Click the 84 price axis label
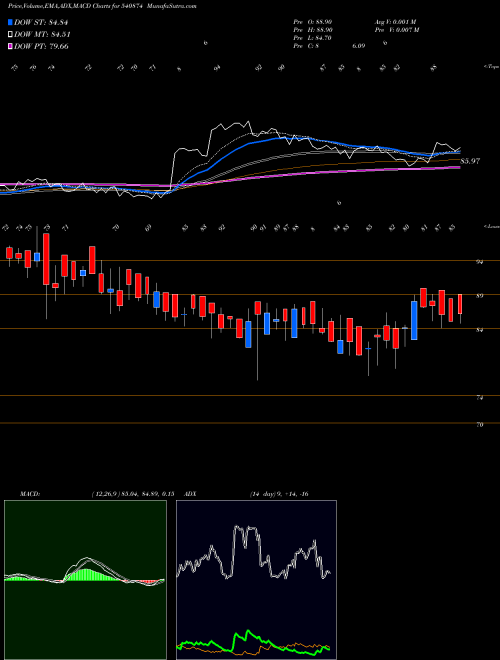500x660 pixels. point(479,330)
